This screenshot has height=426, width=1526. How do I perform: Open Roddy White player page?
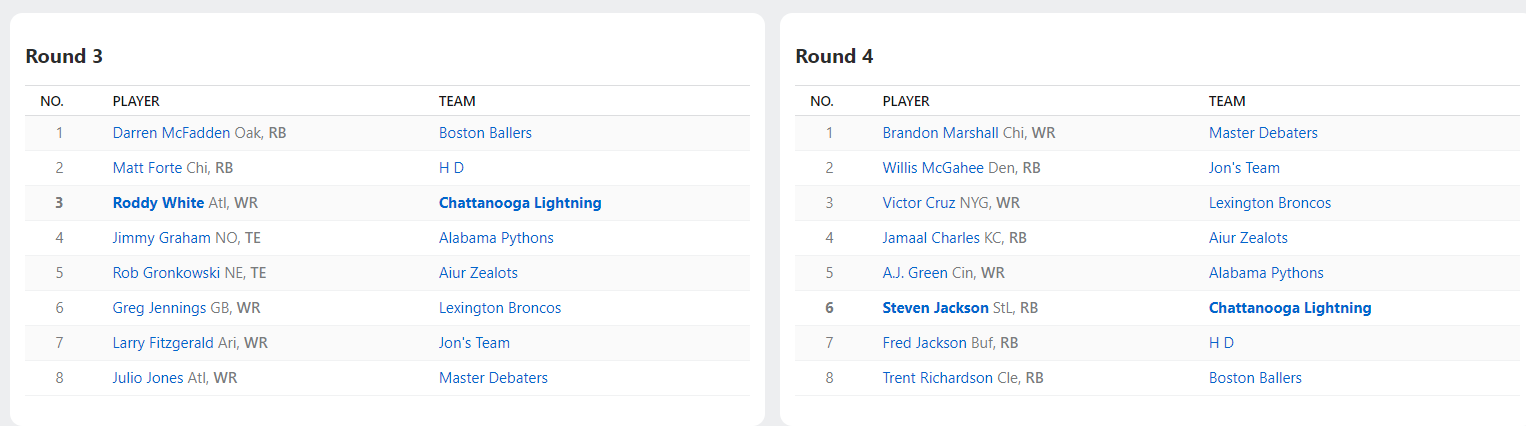pyautogui.click(x=158, y=203)
